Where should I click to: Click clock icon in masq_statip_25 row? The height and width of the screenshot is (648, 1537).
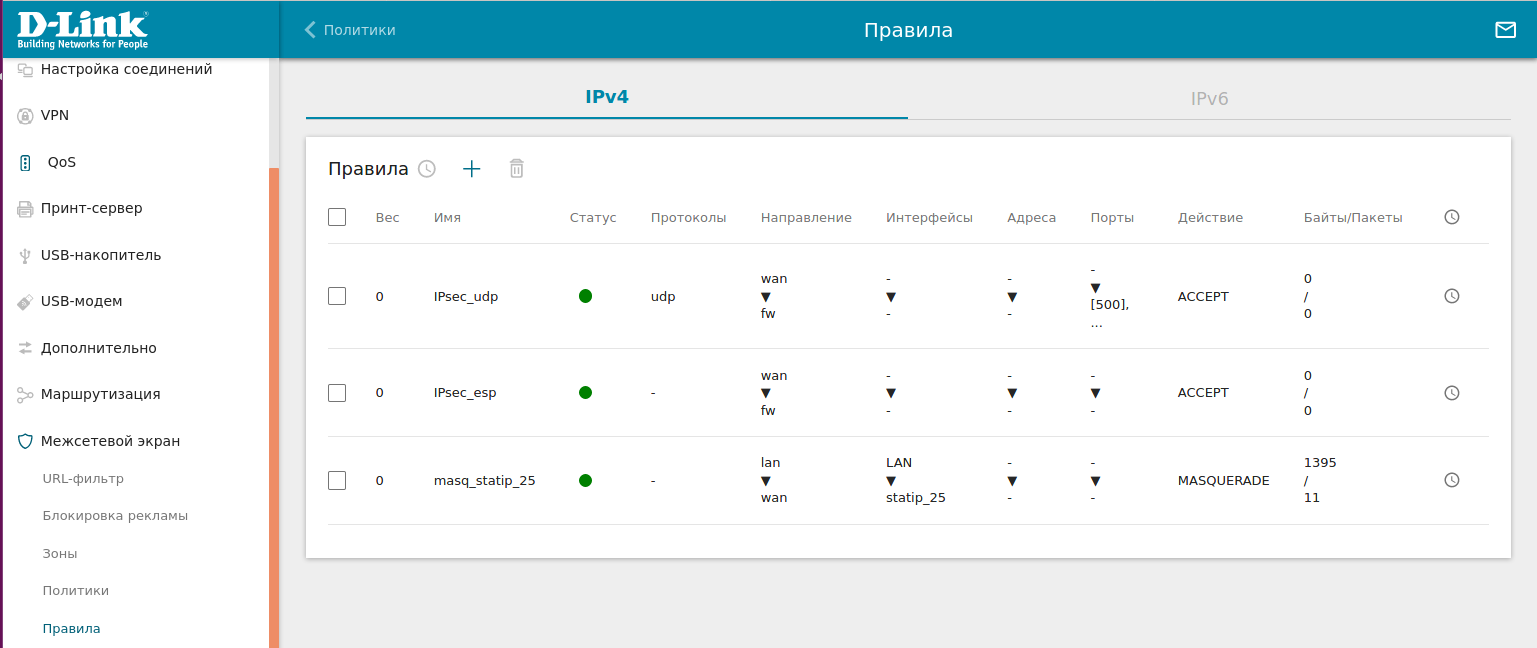(x=1452, y=480)
